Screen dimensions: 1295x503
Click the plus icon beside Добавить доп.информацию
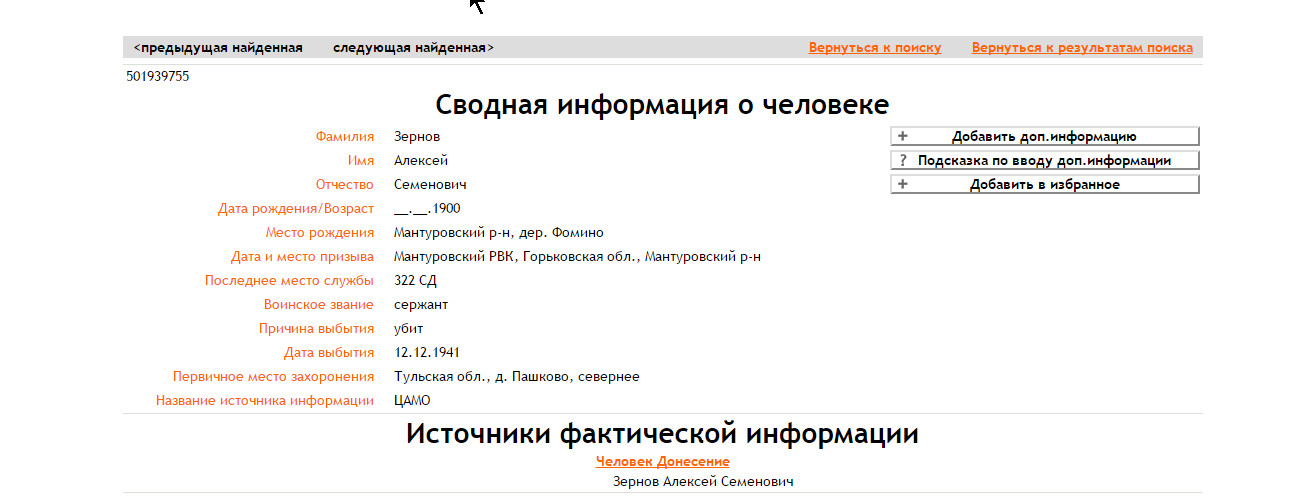coord(902,137)
